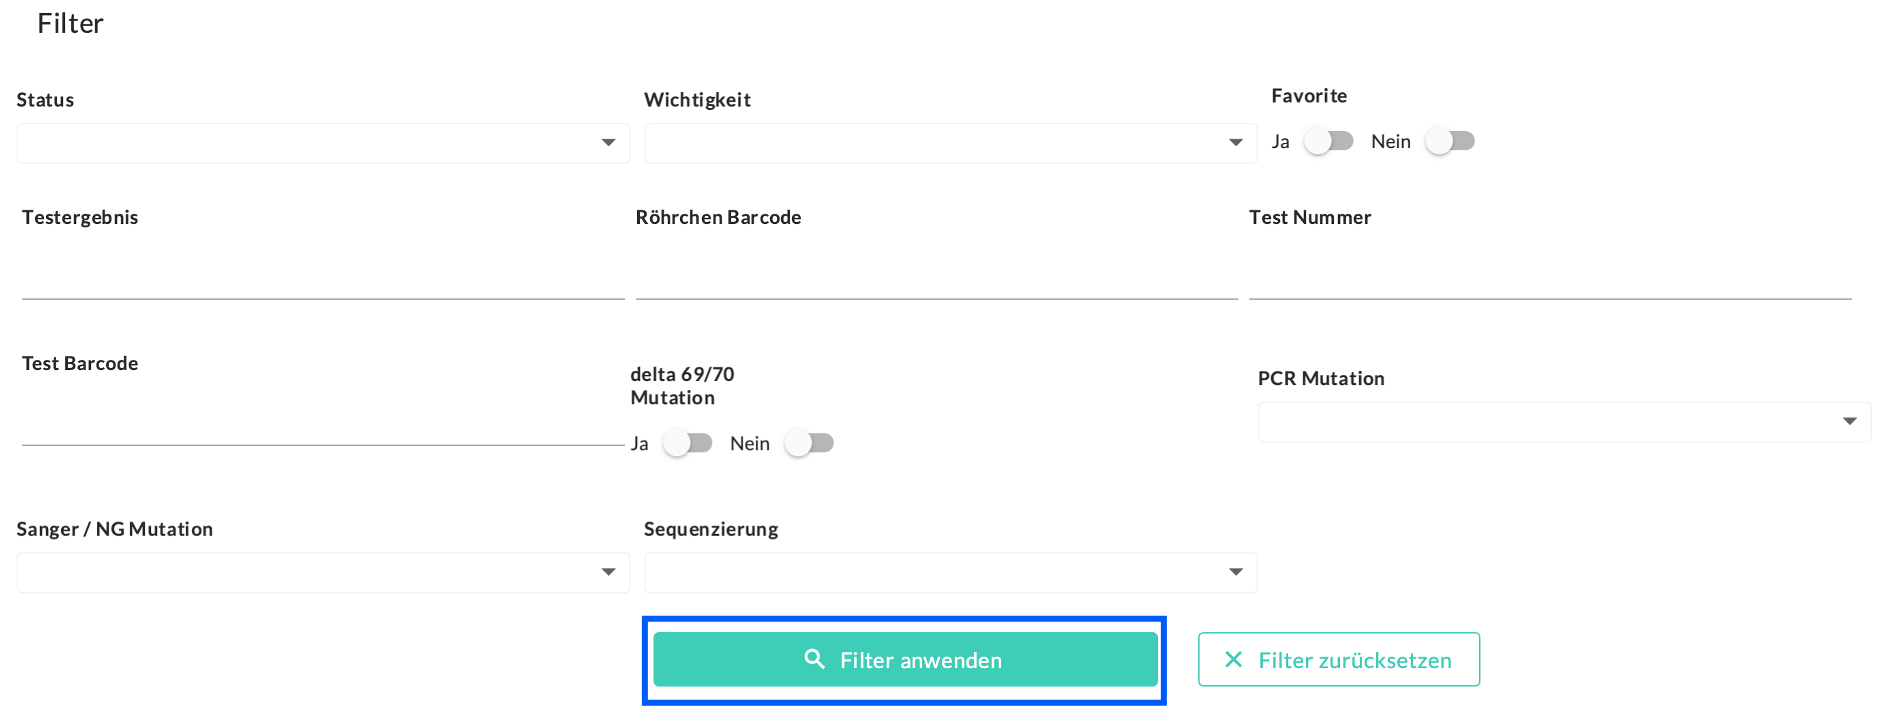Click the magnifier icon in Filter anwenden
Viewport: 1895px width, 706px height.
click(x=814, y=659)
